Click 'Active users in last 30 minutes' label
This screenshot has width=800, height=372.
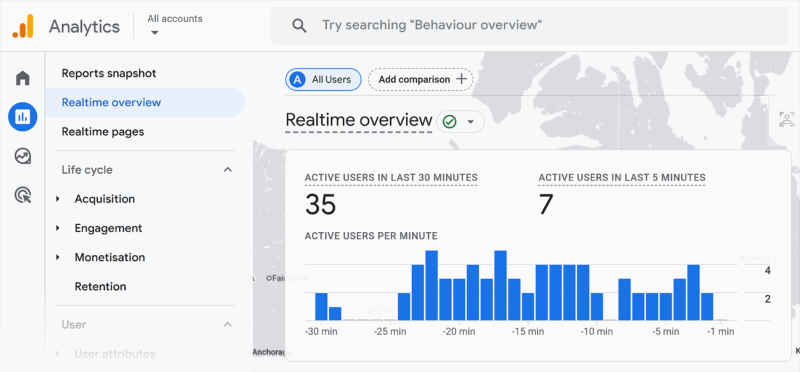(x=391, y=178)
